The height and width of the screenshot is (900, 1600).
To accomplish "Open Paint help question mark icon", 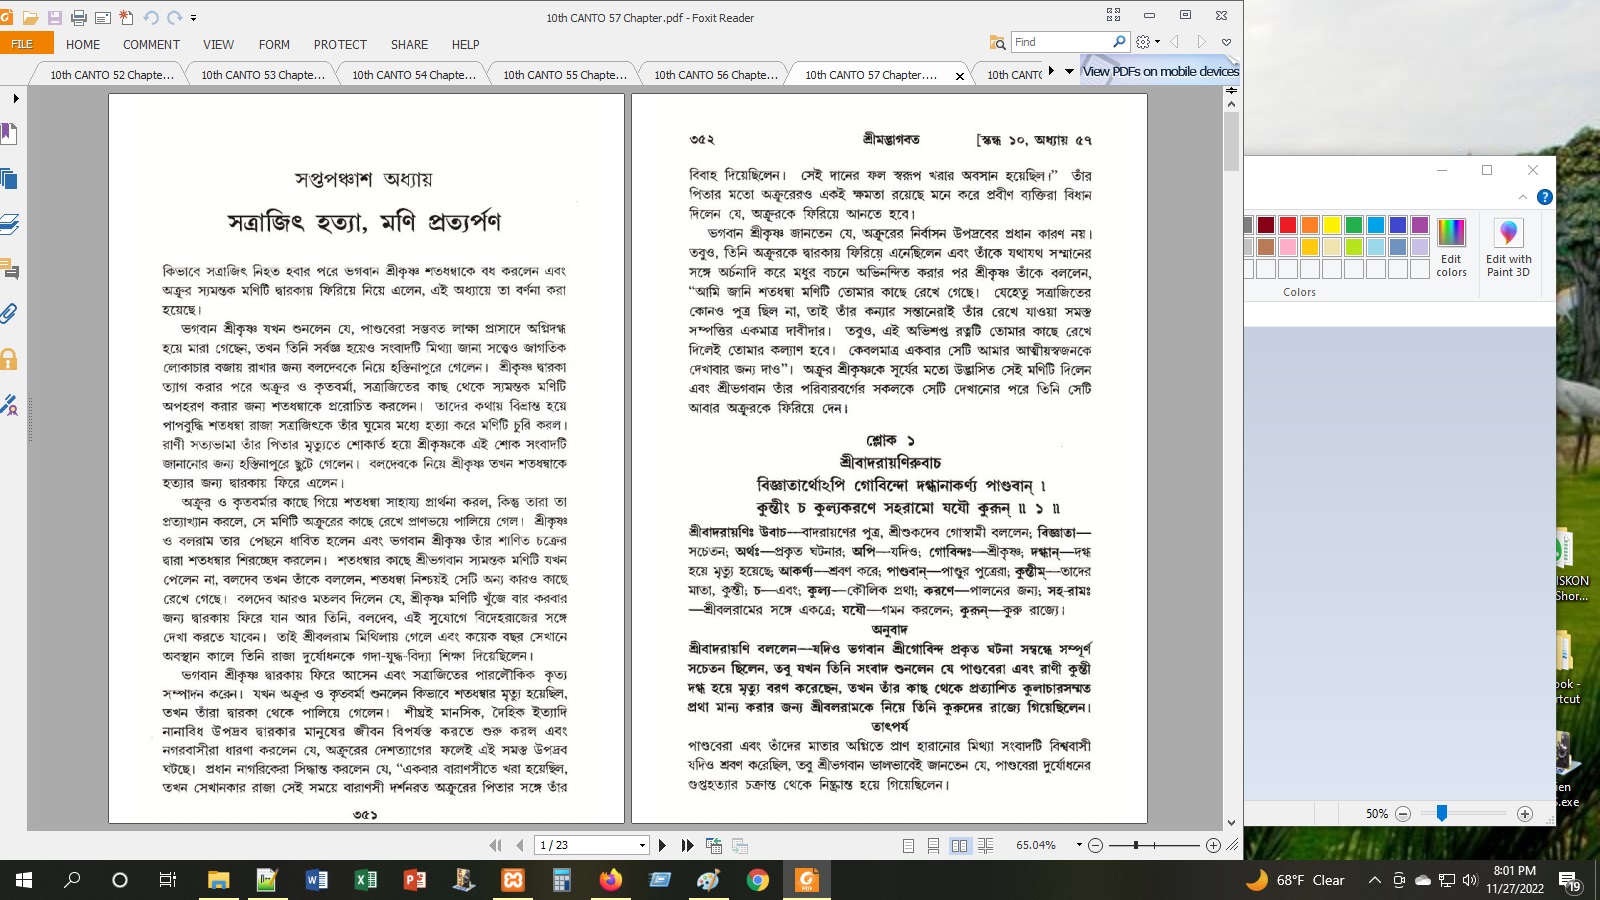I will click(x=1544, y=197).
